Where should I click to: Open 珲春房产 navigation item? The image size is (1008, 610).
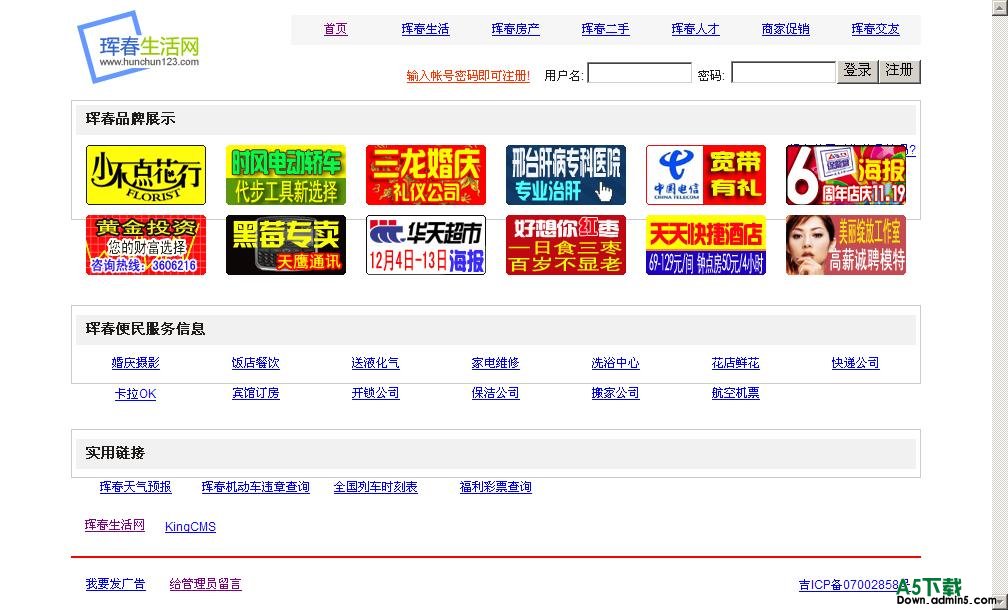click(x=516, y=29)
